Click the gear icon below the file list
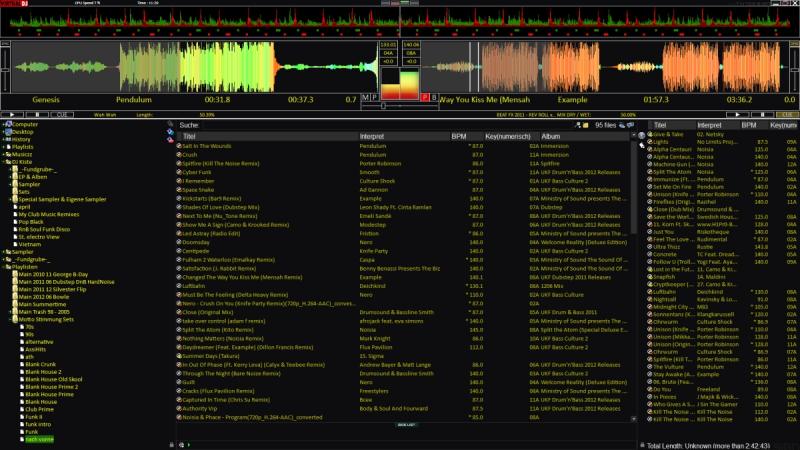This screenshot has width=800, height=450. coord(182,445)
